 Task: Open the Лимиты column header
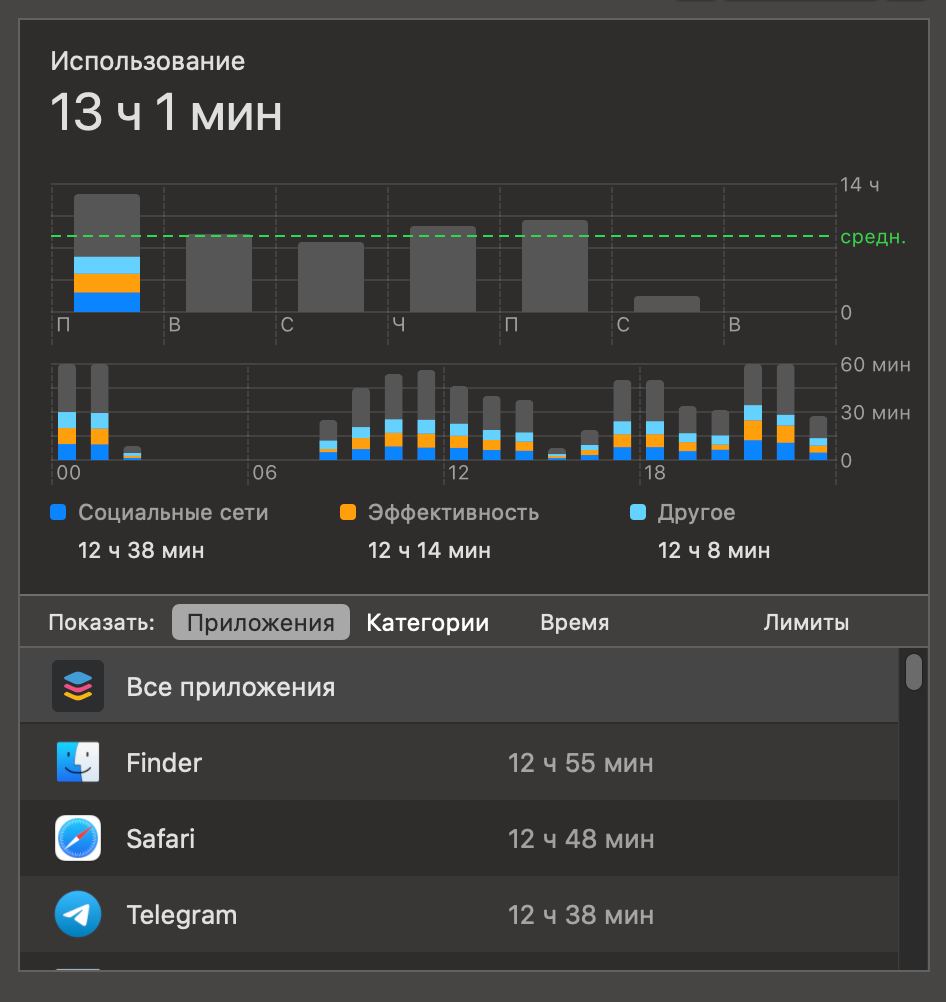pyautogui.click(x=806, y=622)
